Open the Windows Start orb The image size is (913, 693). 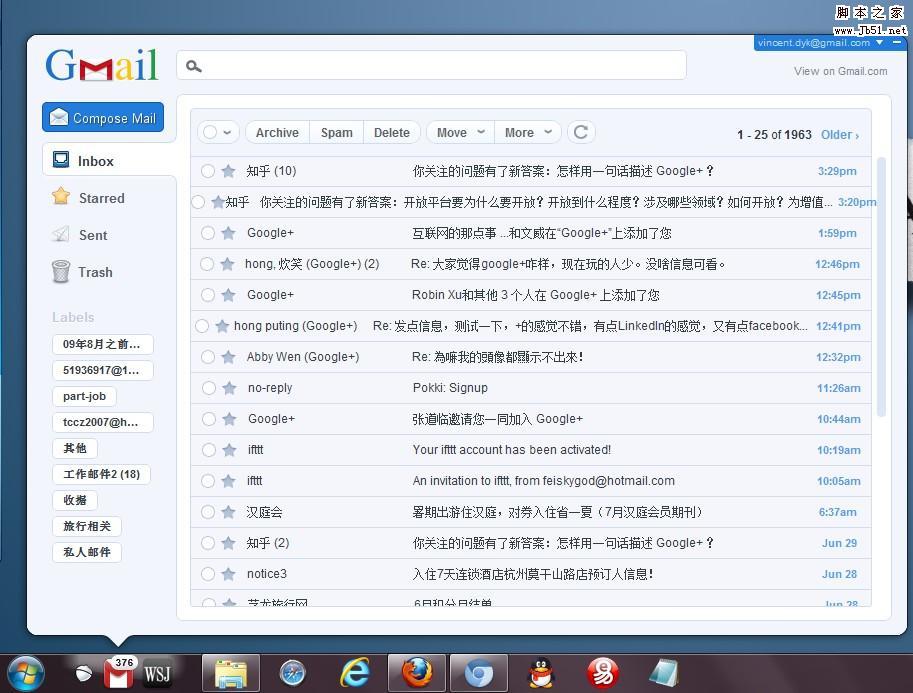click(24, 674)
